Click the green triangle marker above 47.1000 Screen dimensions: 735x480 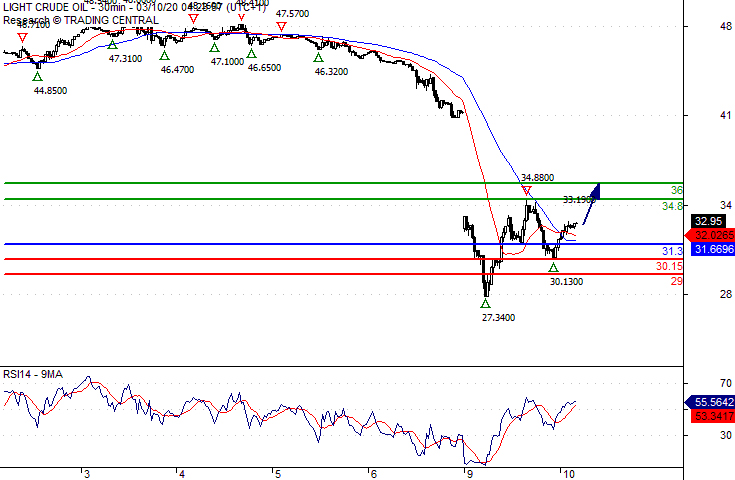coord(214,47)
